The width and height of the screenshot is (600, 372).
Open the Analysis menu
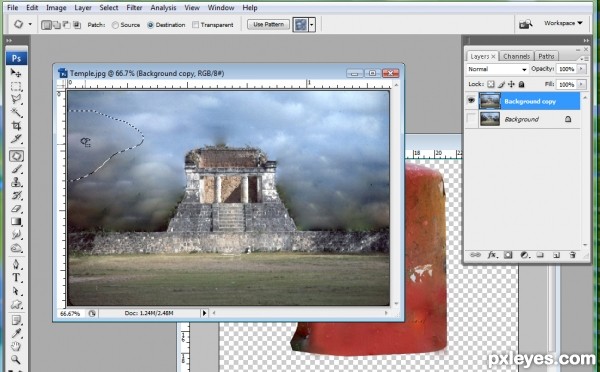click(x=163, y=8)
